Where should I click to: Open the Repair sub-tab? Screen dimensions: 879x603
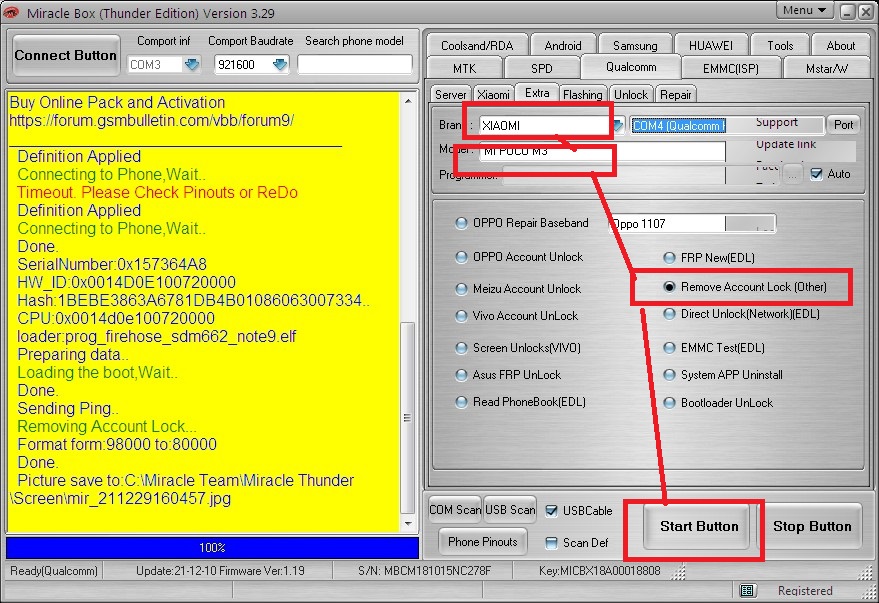pyautogui.click(x=676, y=94)
